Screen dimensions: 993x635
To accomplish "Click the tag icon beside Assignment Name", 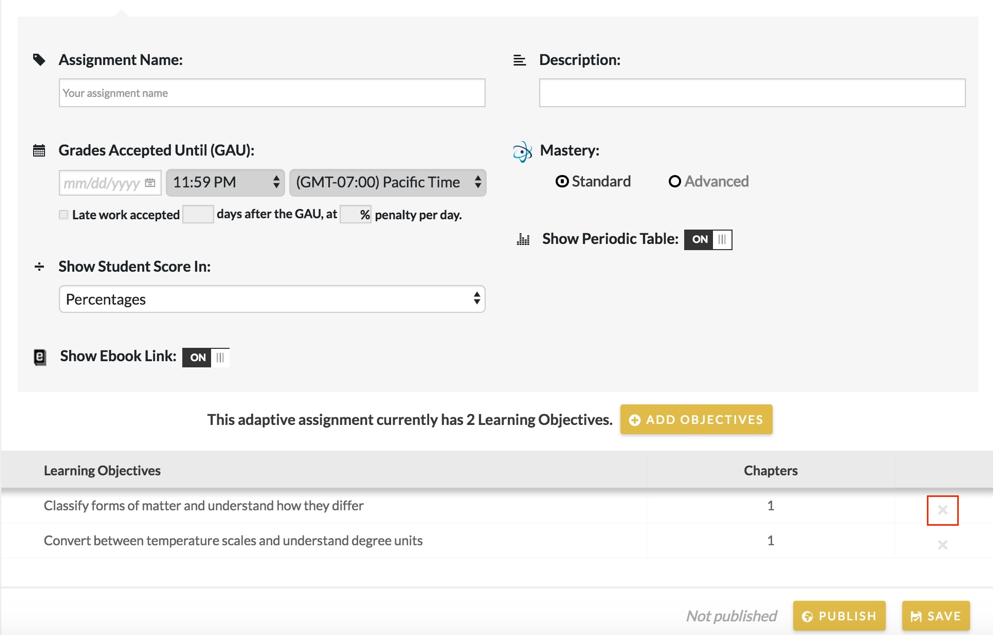I will click(39, 60).
